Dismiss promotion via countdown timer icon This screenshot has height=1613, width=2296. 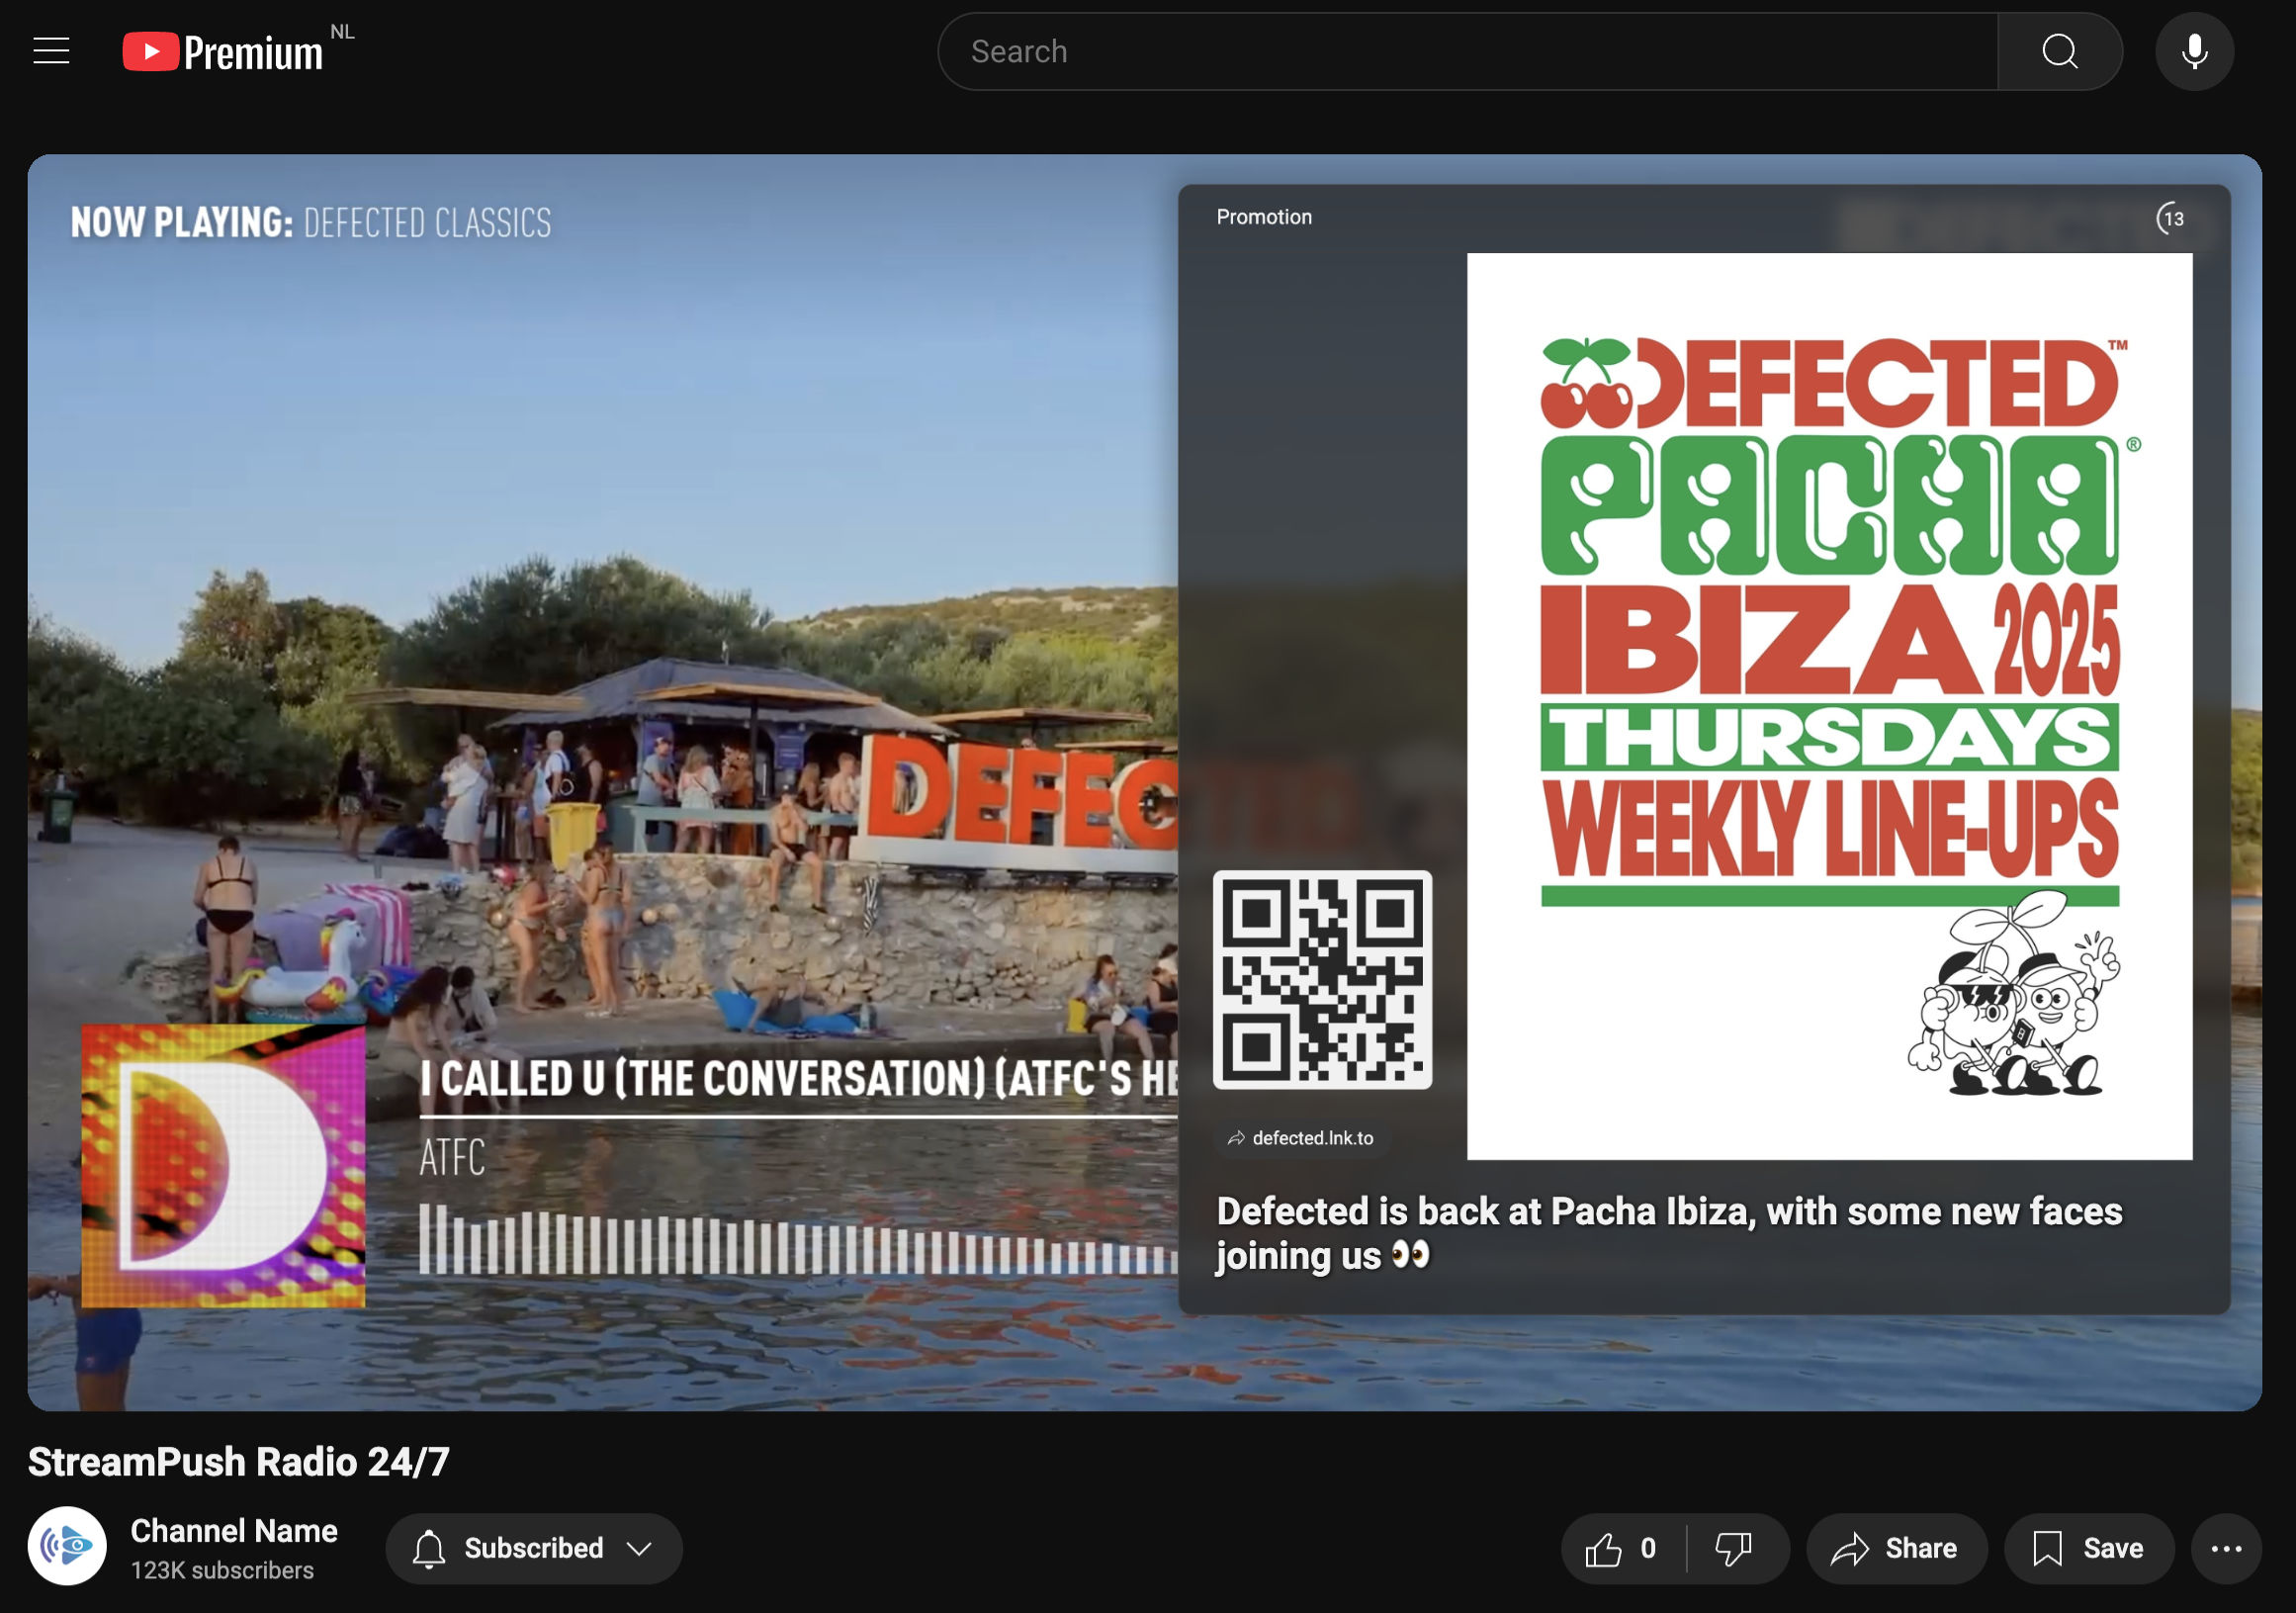[2170, 218]
